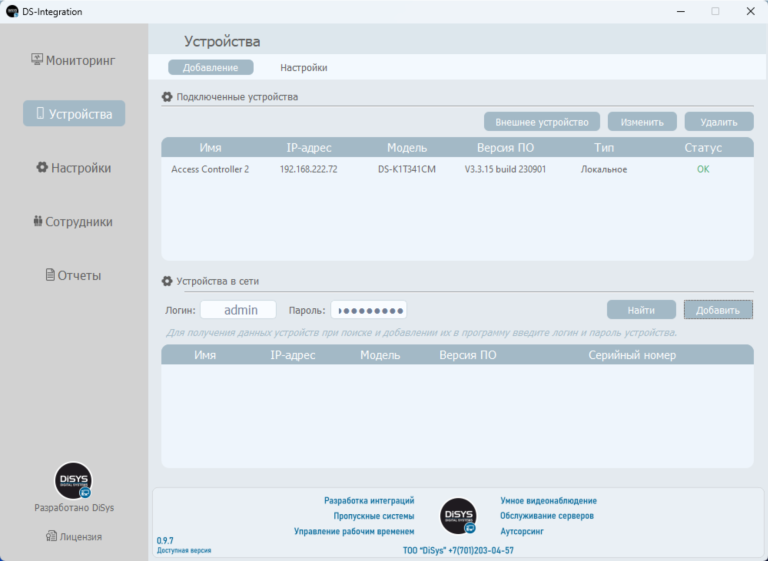Open the Пропускные системы footer link

(373, 516)
